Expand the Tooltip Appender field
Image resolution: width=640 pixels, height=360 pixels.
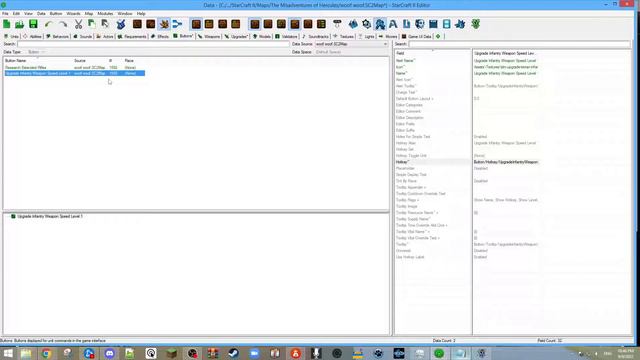411,187
